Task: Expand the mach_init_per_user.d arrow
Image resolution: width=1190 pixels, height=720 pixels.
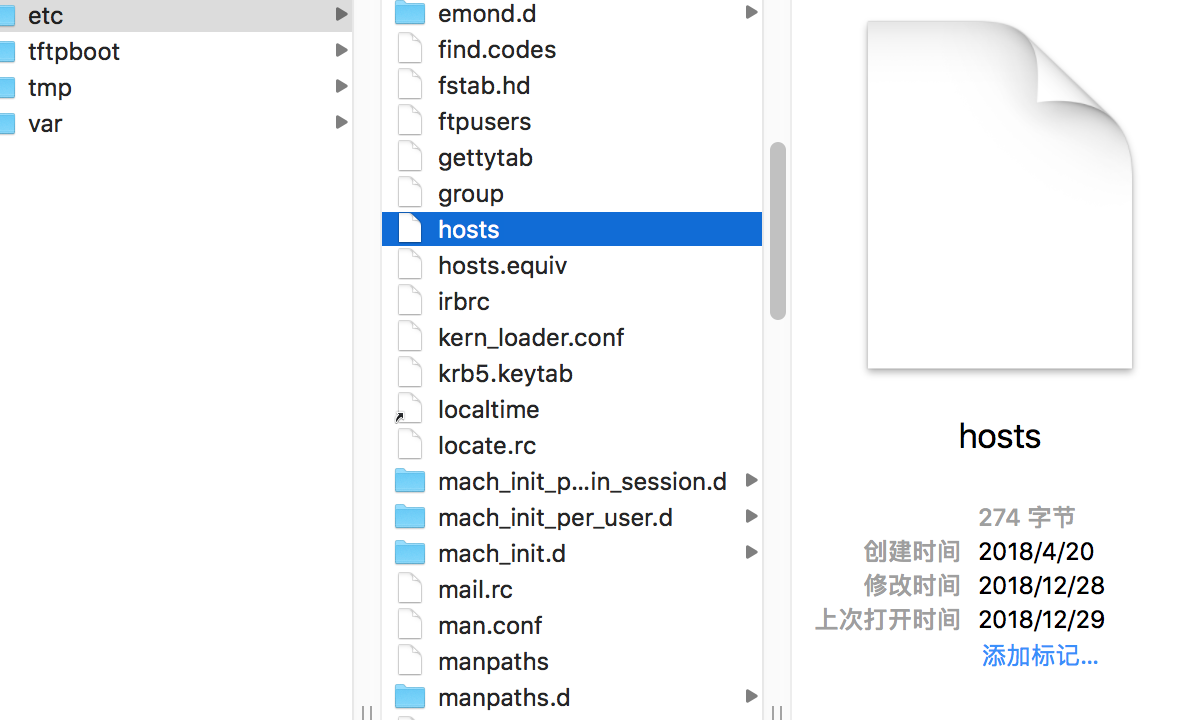Action: (751, 516)
